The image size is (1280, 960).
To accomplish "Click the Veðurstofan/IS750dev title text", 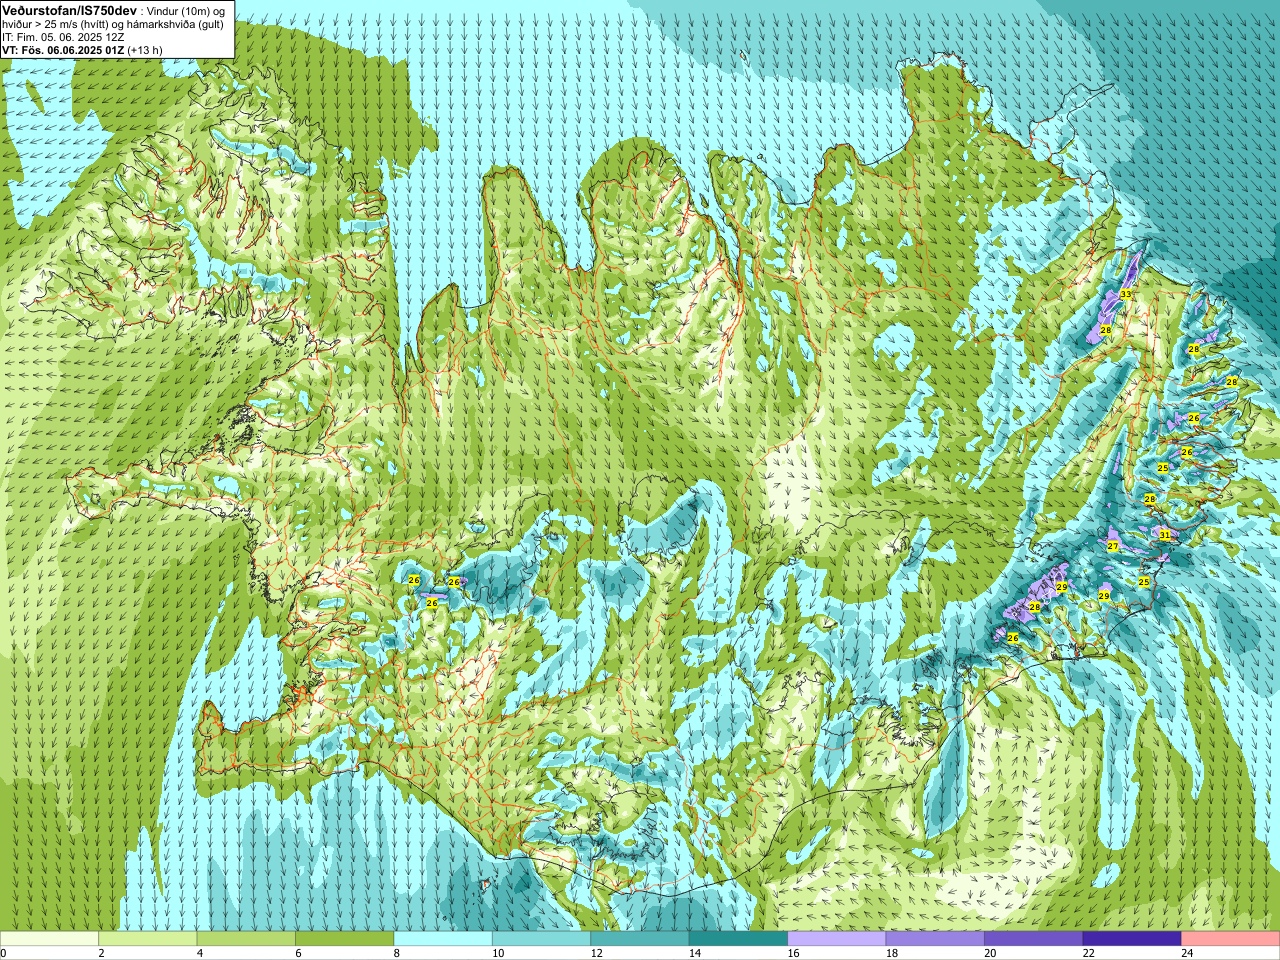I will click(x=70, y=10).
